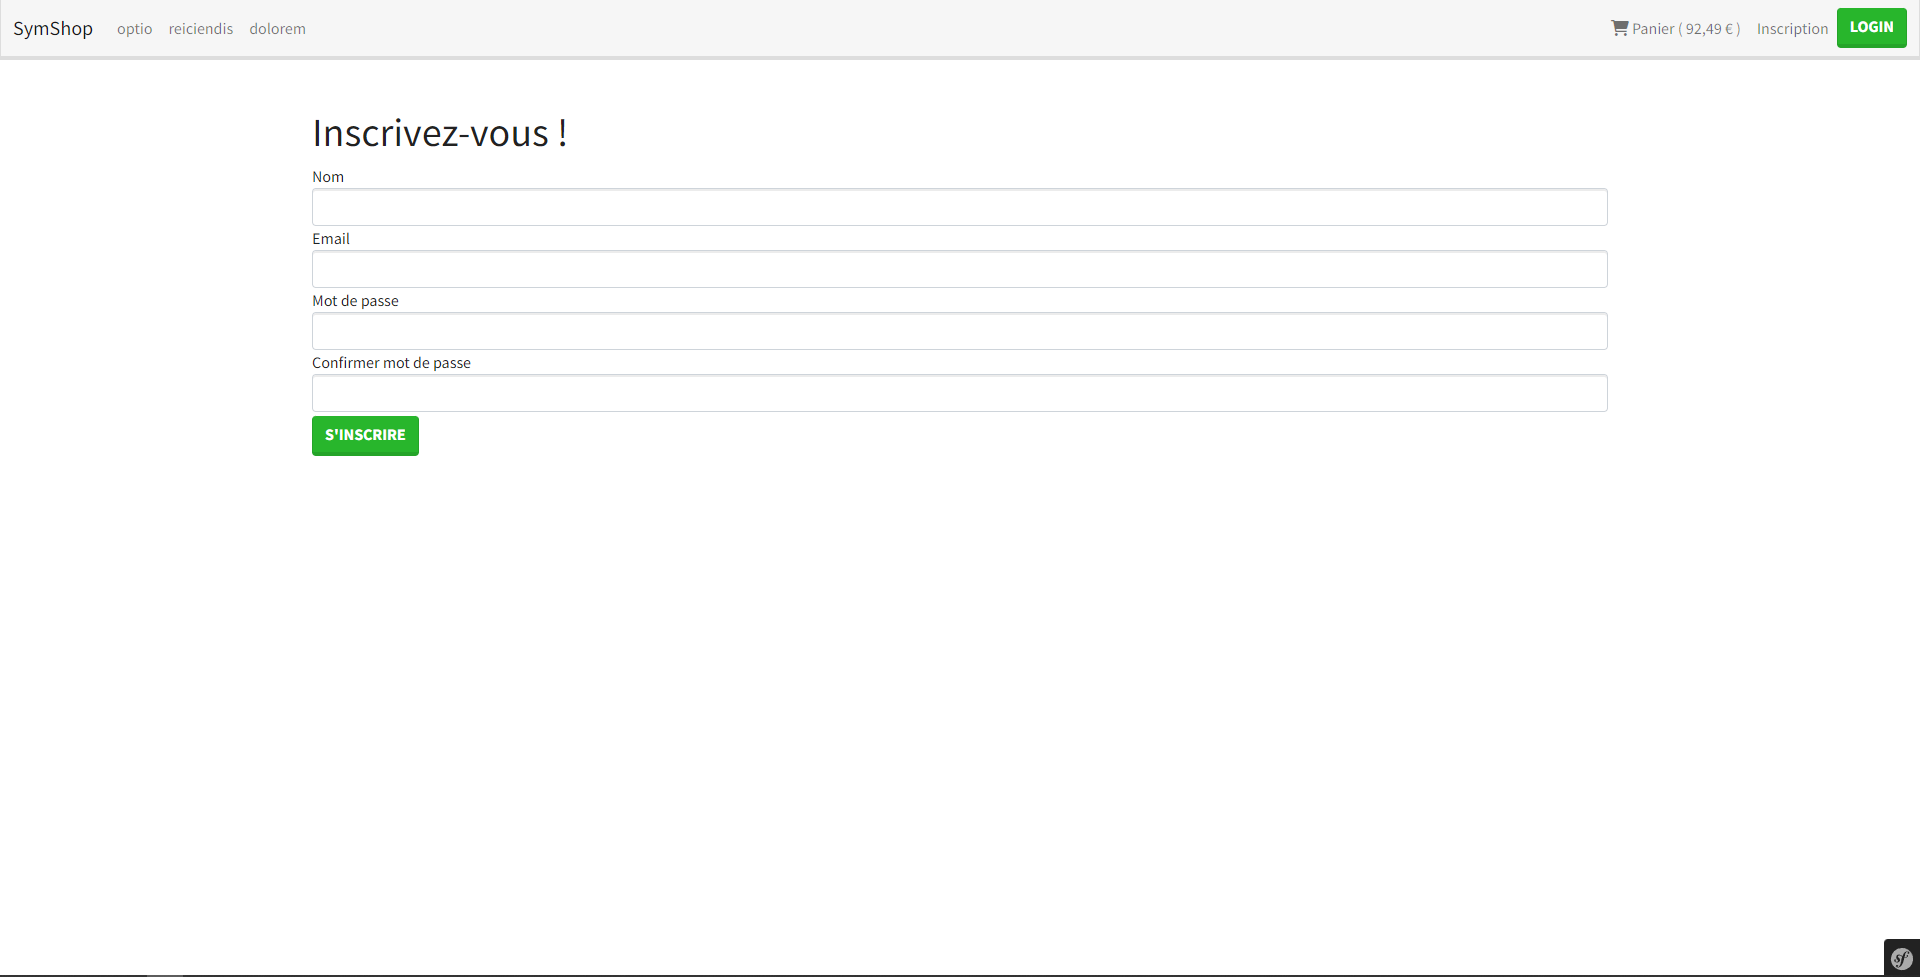Select the Mot de passe field
This screenshot has width=1920, height=977.
point(959,331)
